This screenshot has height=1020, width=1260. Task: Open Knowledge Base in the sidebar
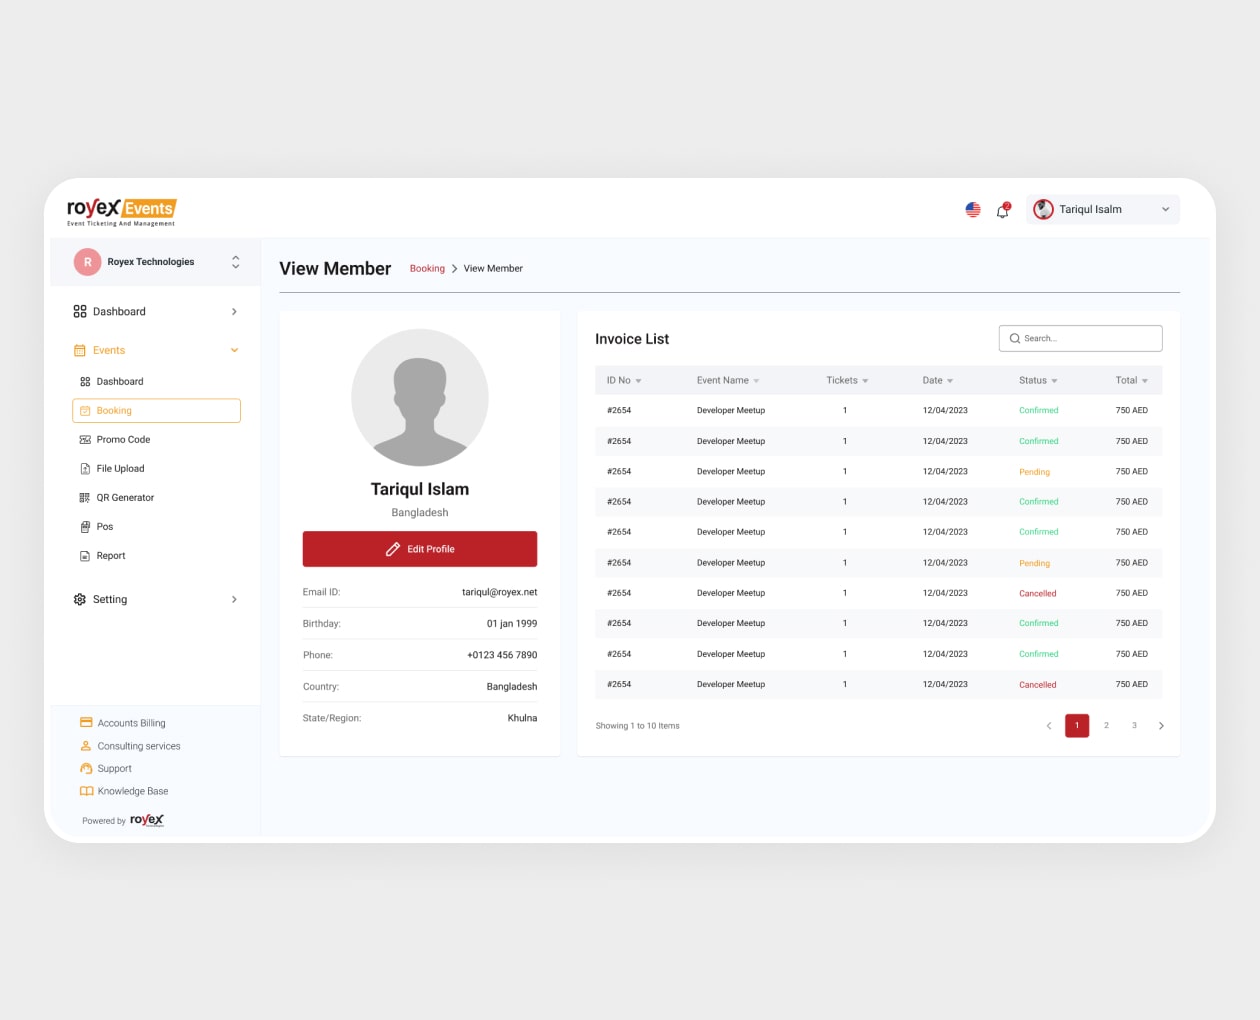coord(132,792)
